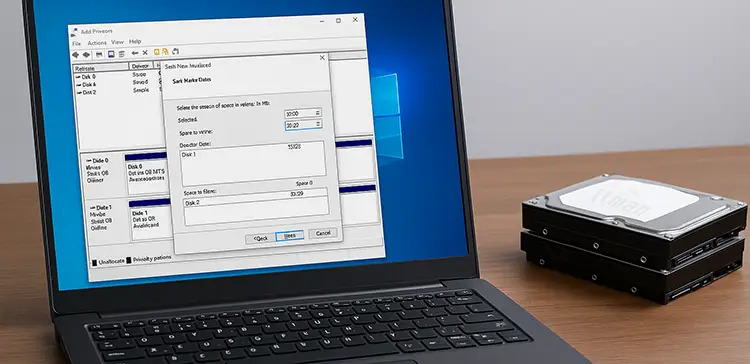Click the Unallocate legend label
The width and height of the screenshot is (750, 364).
click(112, 261)
